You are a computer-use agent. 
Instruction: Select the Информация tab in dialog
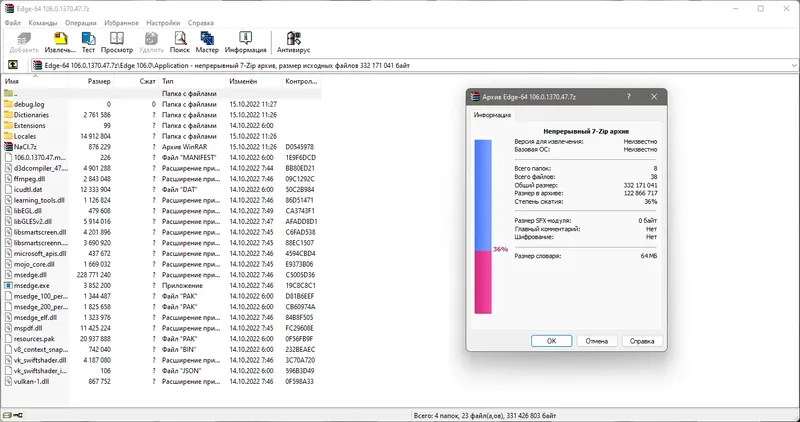tap(492, 115)
